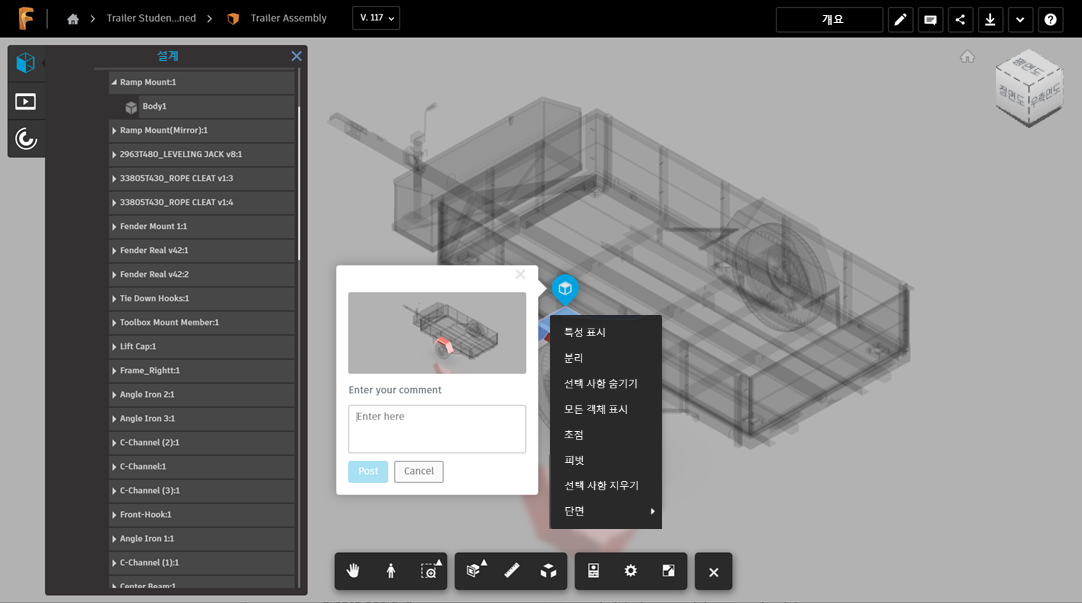Click the Share icon in the header
The width and height of the screenshot is (1082, 603).
point(960,19)
